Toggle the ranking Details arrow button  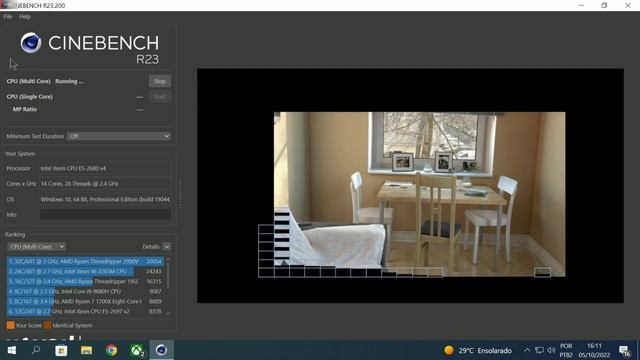coord(167,247)
